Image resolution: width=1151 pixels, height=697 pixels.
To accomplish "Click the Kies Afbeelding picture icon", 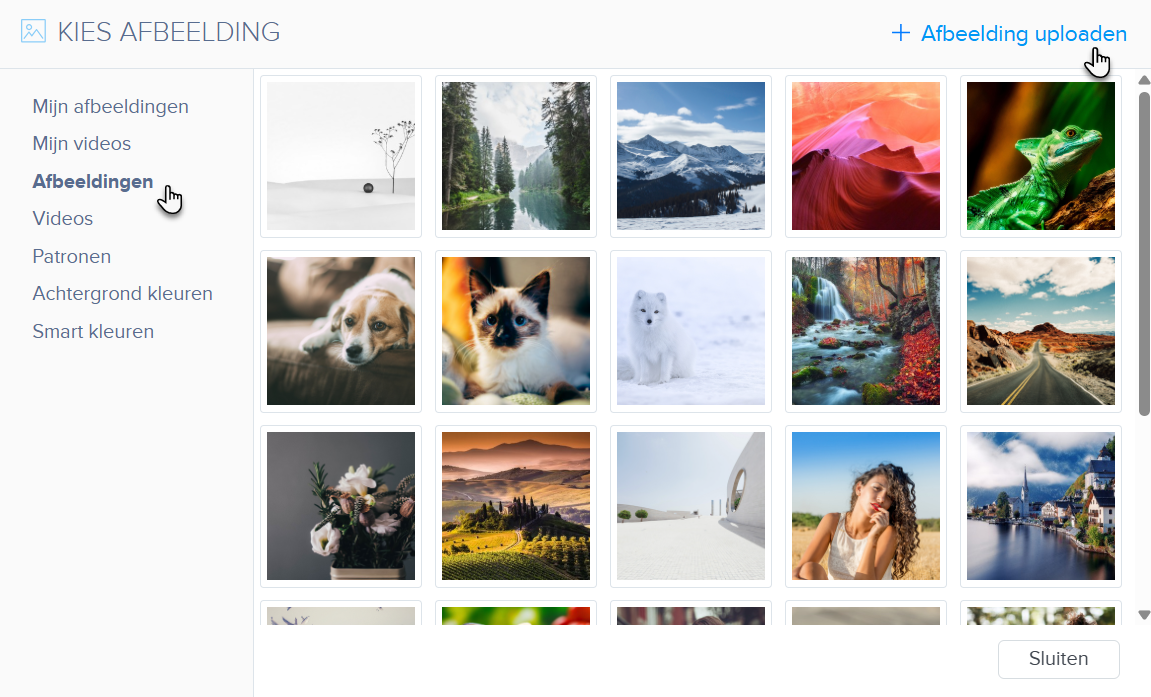I will (x=33, y=32).
